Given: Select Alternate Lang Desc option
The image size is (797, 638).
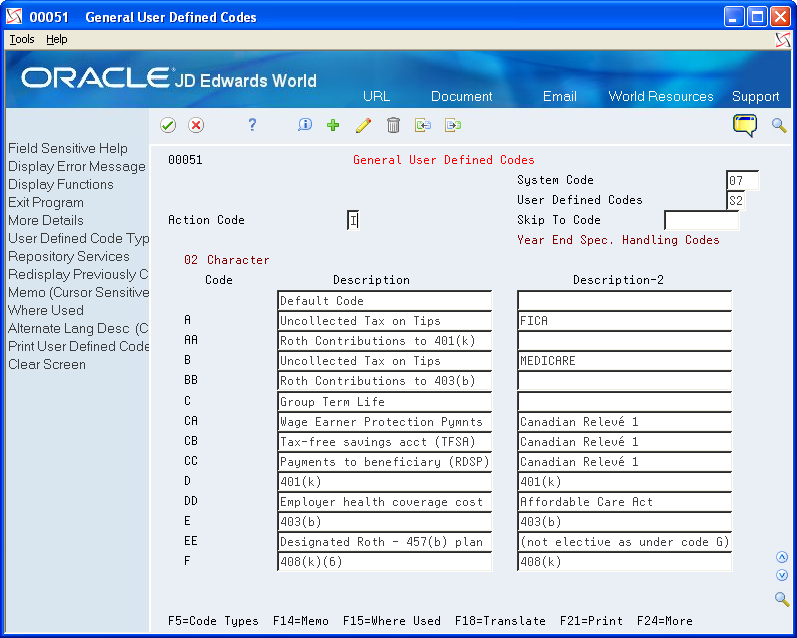Looking at the screenshot, I should (78, 328).
